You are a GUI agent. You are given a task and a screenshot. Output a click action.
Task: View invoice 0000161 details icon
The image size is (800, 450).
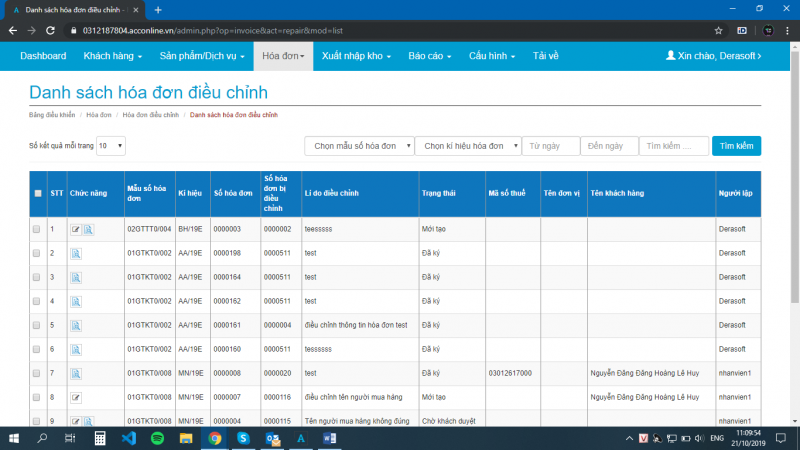pos(76,326)
